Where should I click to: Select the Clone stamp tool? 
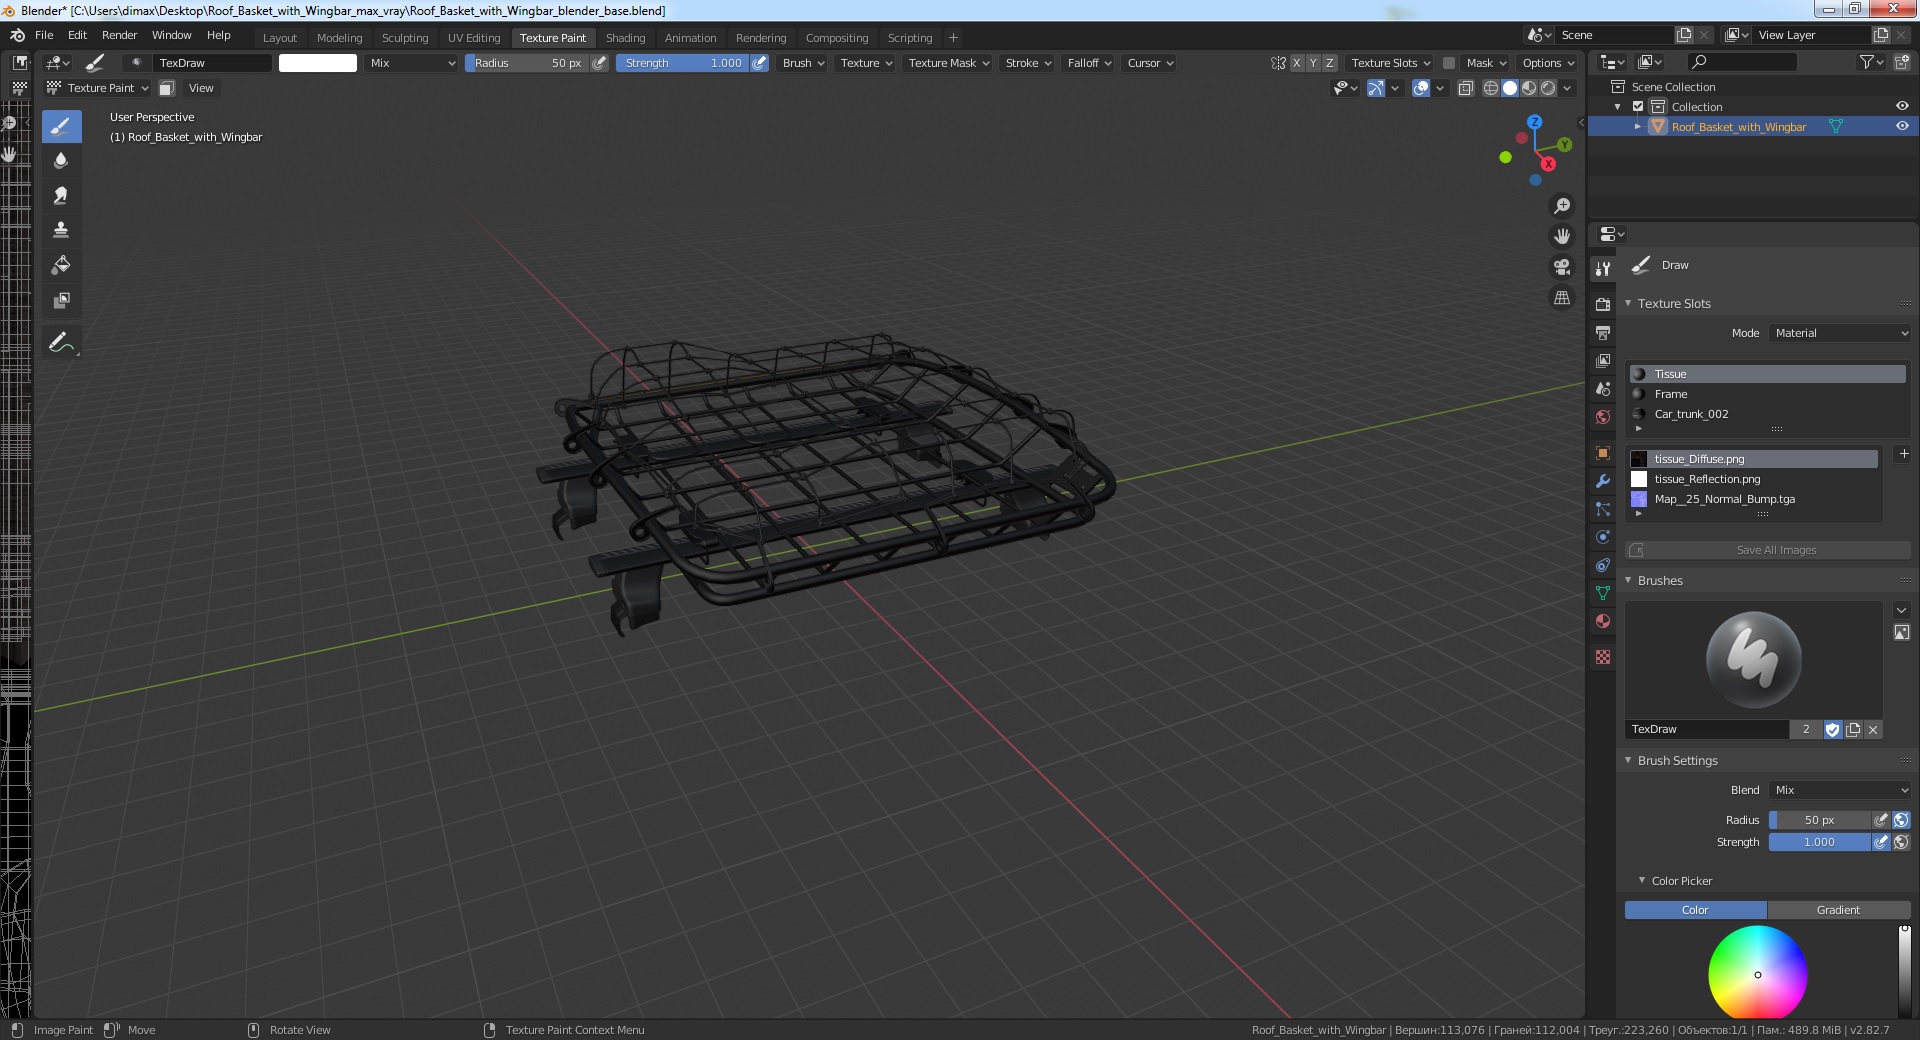[x=61, y=230]
